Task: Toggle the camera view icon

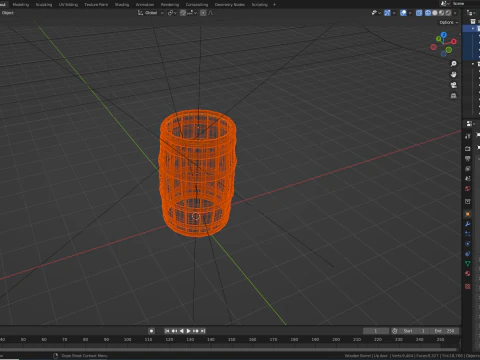Action: [454, 85]
